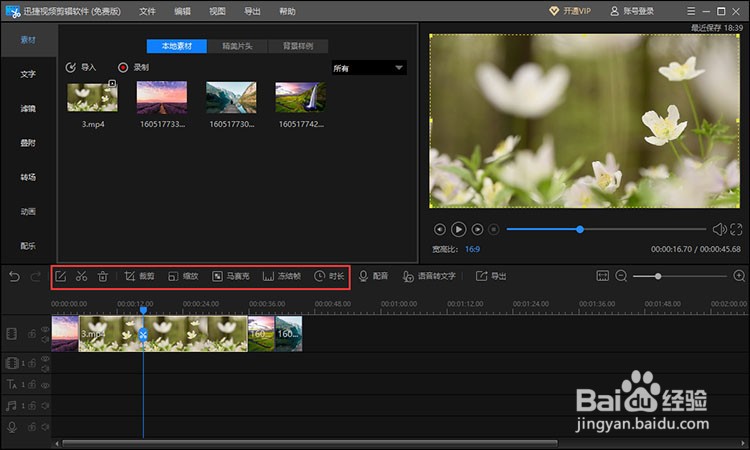Open the 视图 menu

coord(217,11)
